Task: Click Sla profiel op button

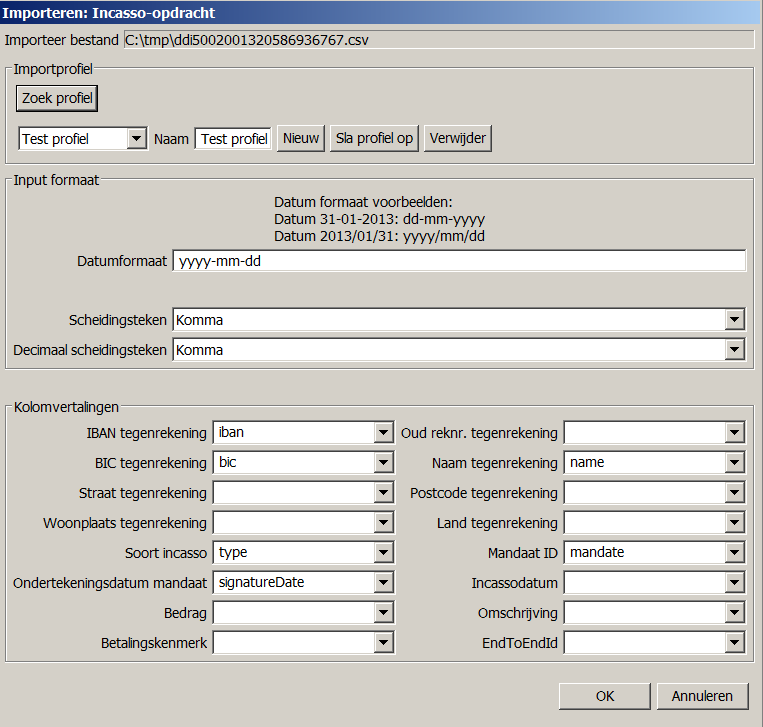Action: tap(375, 138)
